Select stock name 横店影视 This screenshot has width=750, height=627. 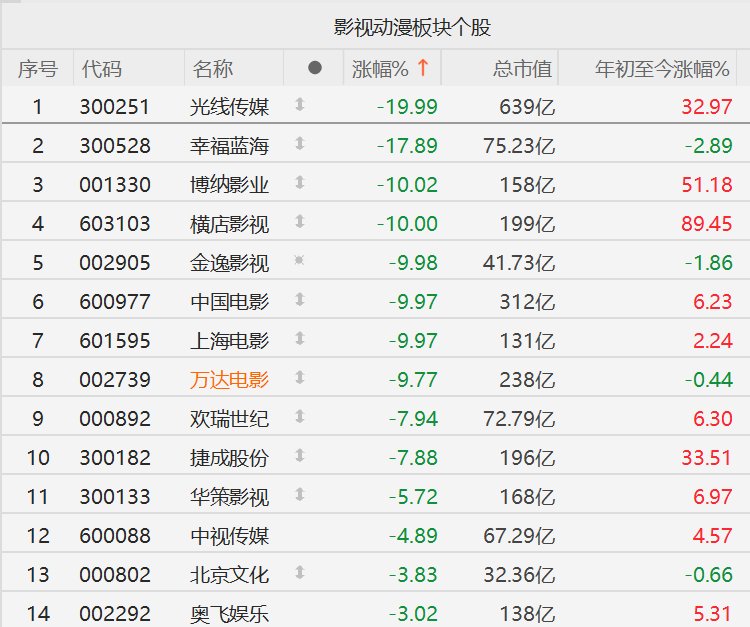[x=230, y=224]
